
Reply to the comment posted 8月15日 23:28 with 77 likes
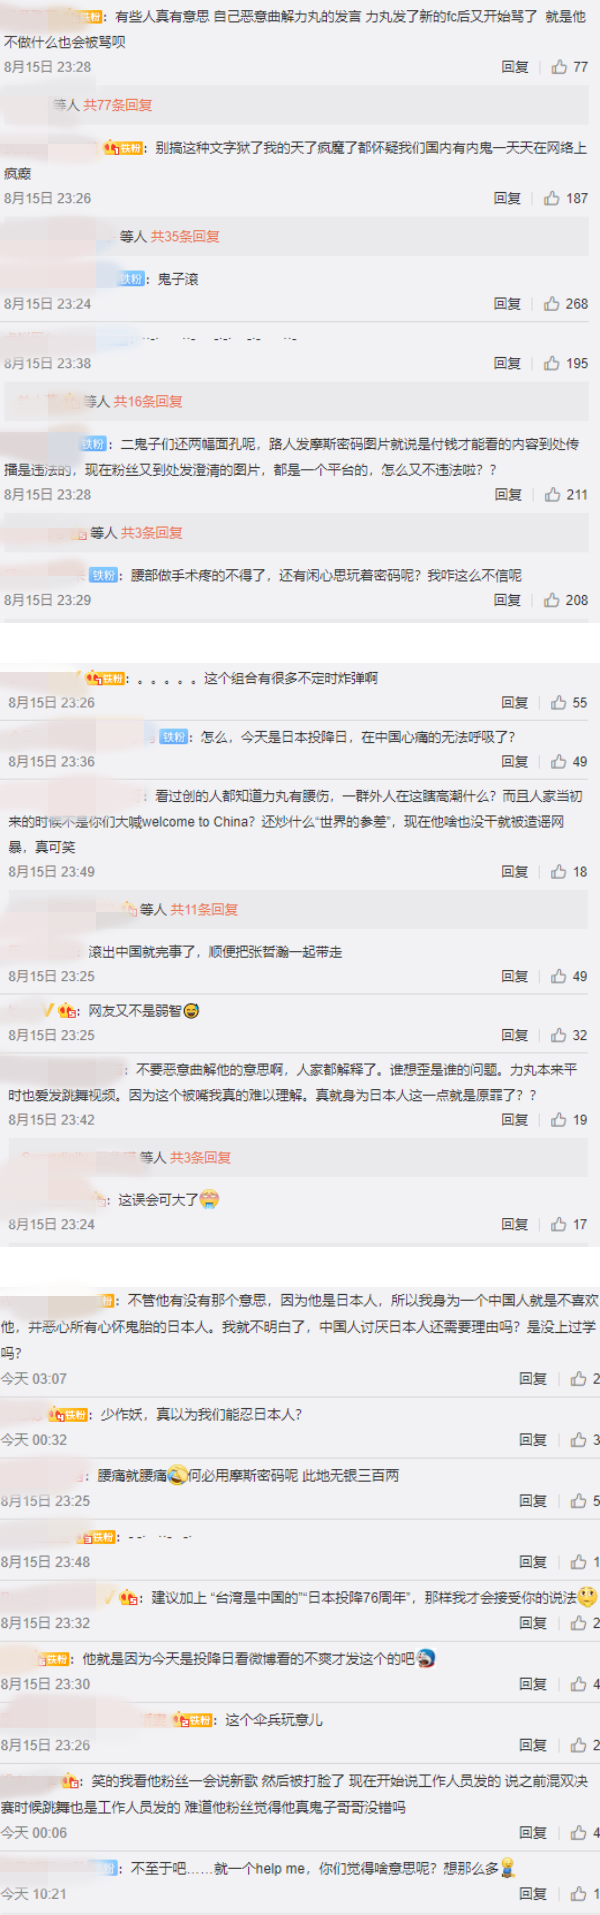tap(515, 67)
